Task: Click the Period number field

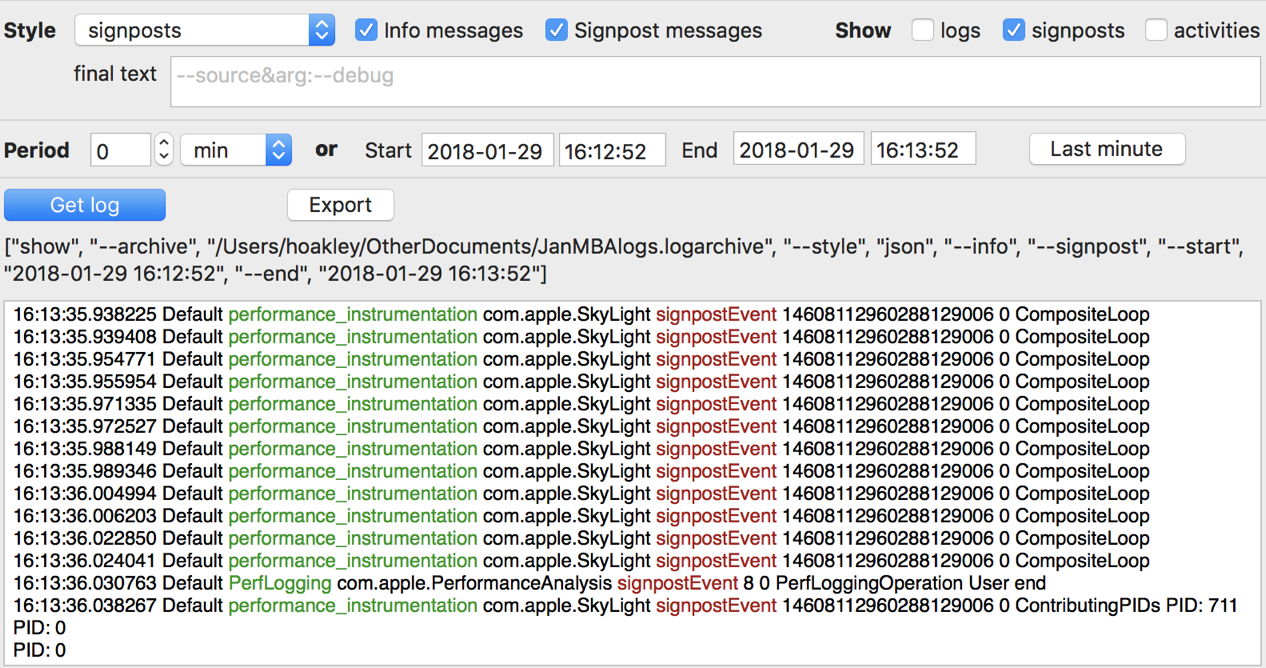Action: point(120,150)
